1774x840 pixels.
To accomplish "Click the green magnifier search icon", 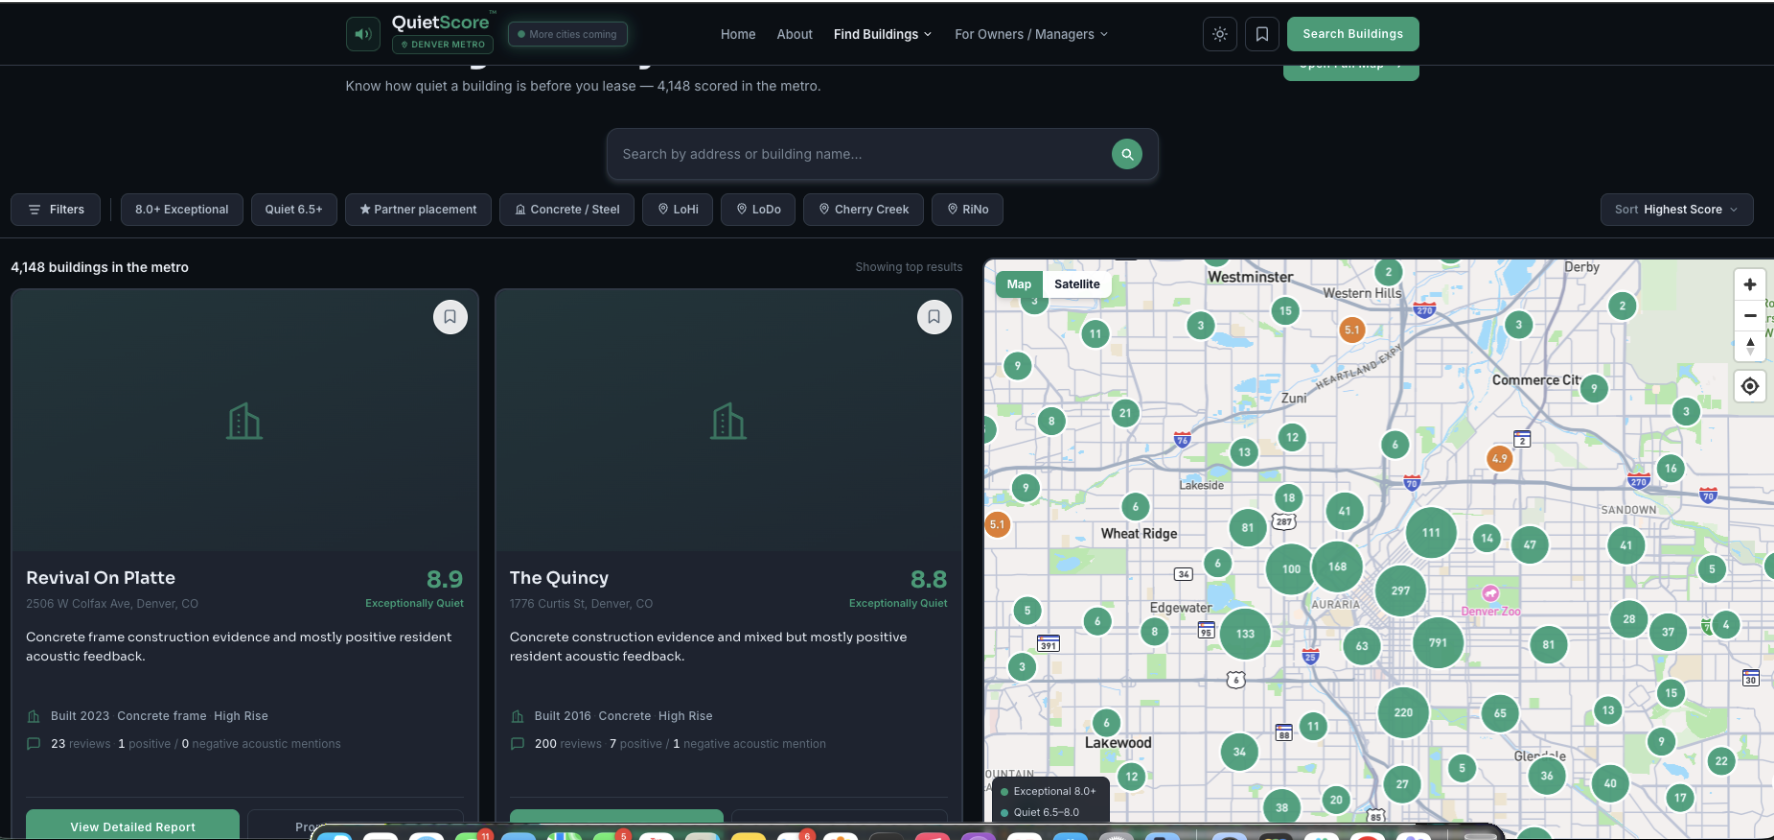I will tap(1127, 154).
